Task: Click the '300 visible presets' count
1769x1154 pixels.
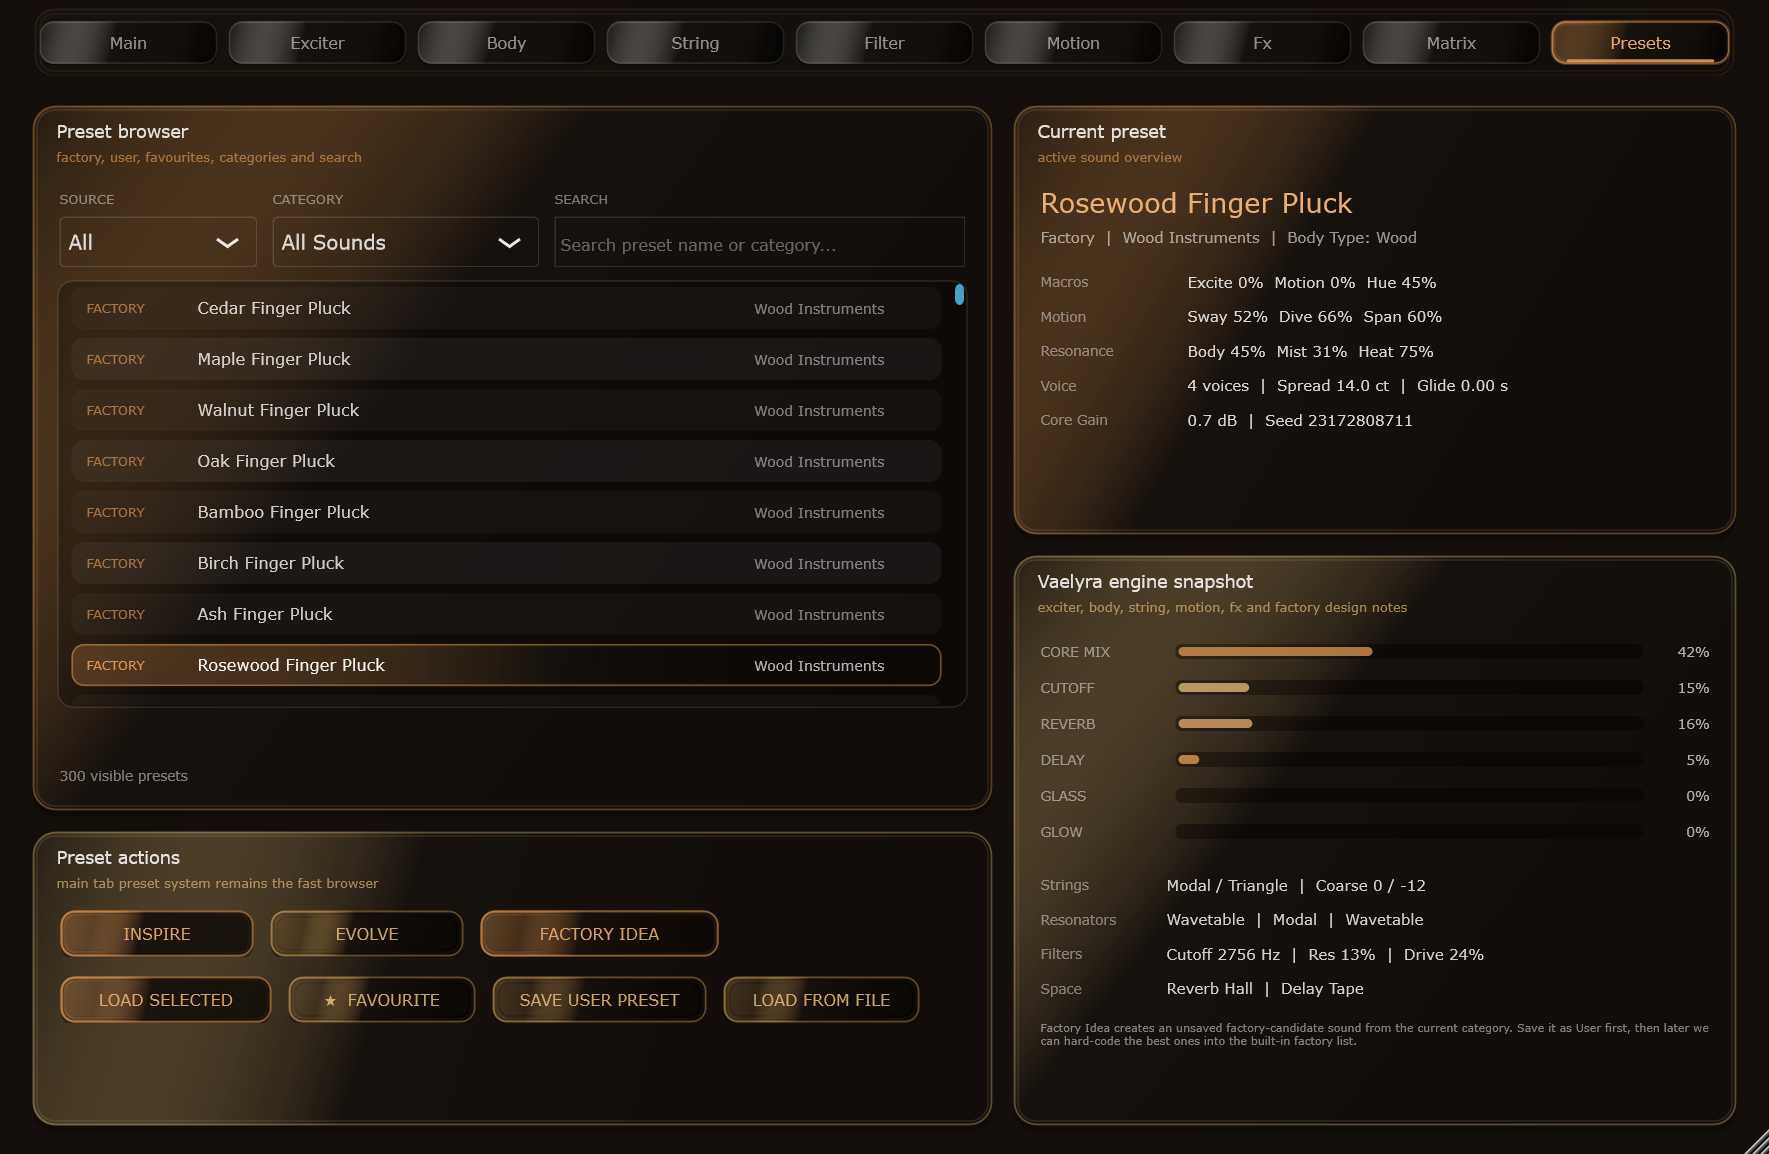Action: pos(124,776)
